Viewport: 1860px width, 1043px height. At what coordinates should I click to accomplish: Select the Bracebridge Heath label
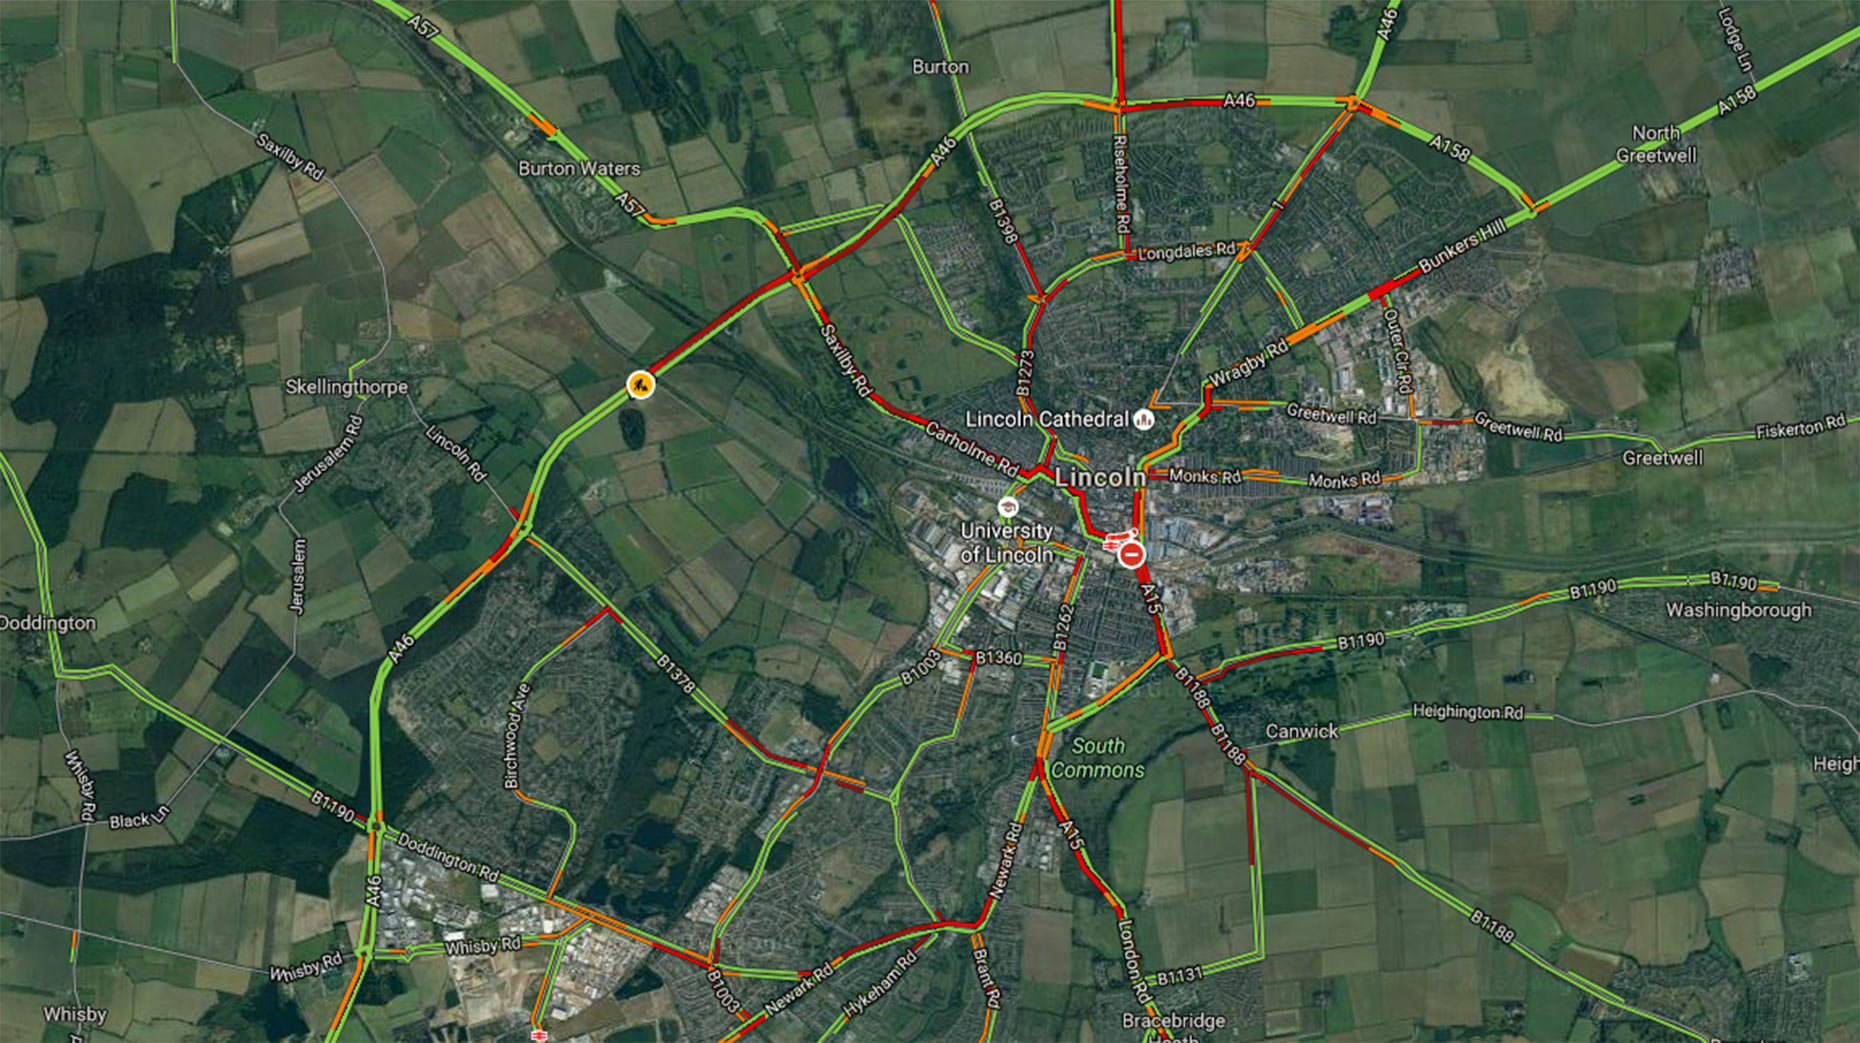point(1173,1027)
